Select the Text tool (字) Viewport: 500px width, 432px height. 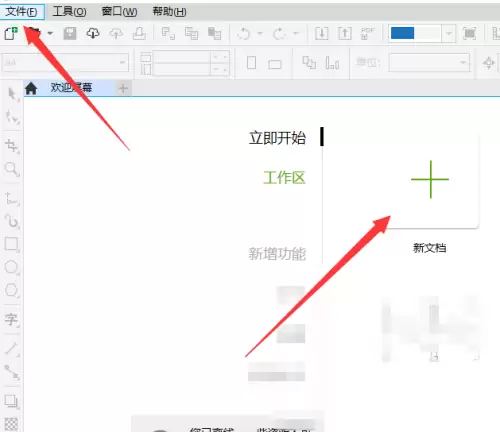12,319
